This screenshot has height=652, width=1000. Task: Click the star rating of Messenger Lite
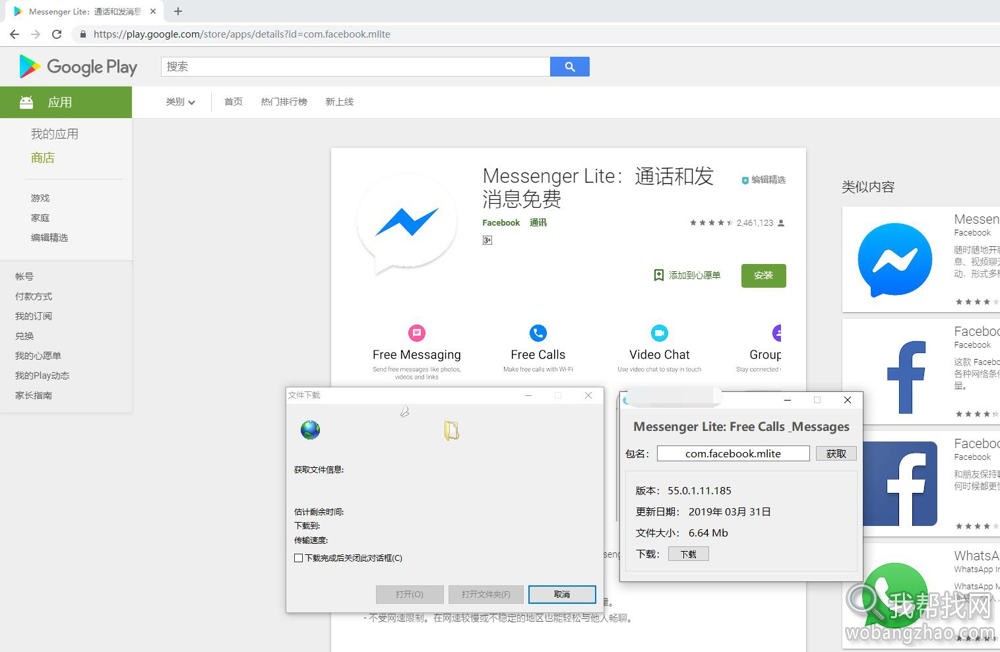pyautogui.click(x=710, y=223)
